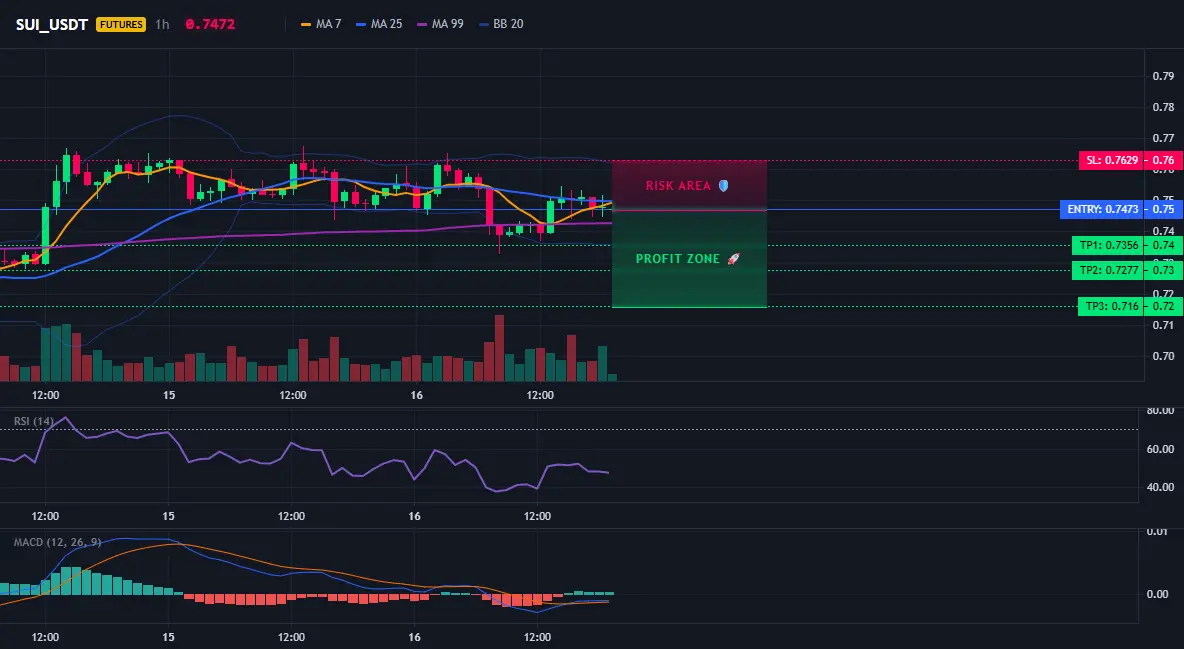Click the tallest red volume bar
Screen dimensions: 1184x649
pyautogui.click(x=498, y=348)
